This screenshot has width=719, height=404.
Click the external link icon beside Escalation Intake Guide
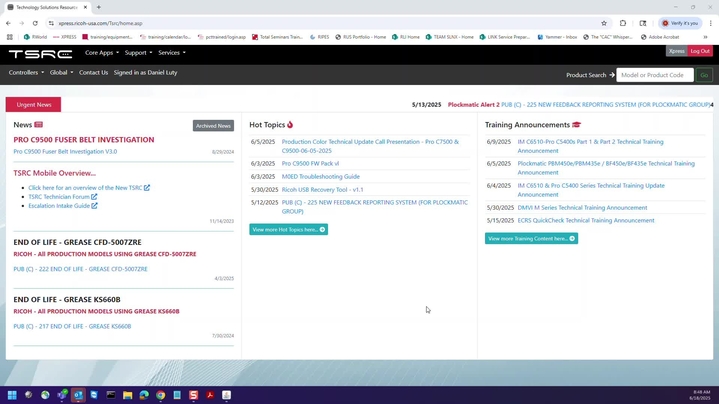pos(94,206)
